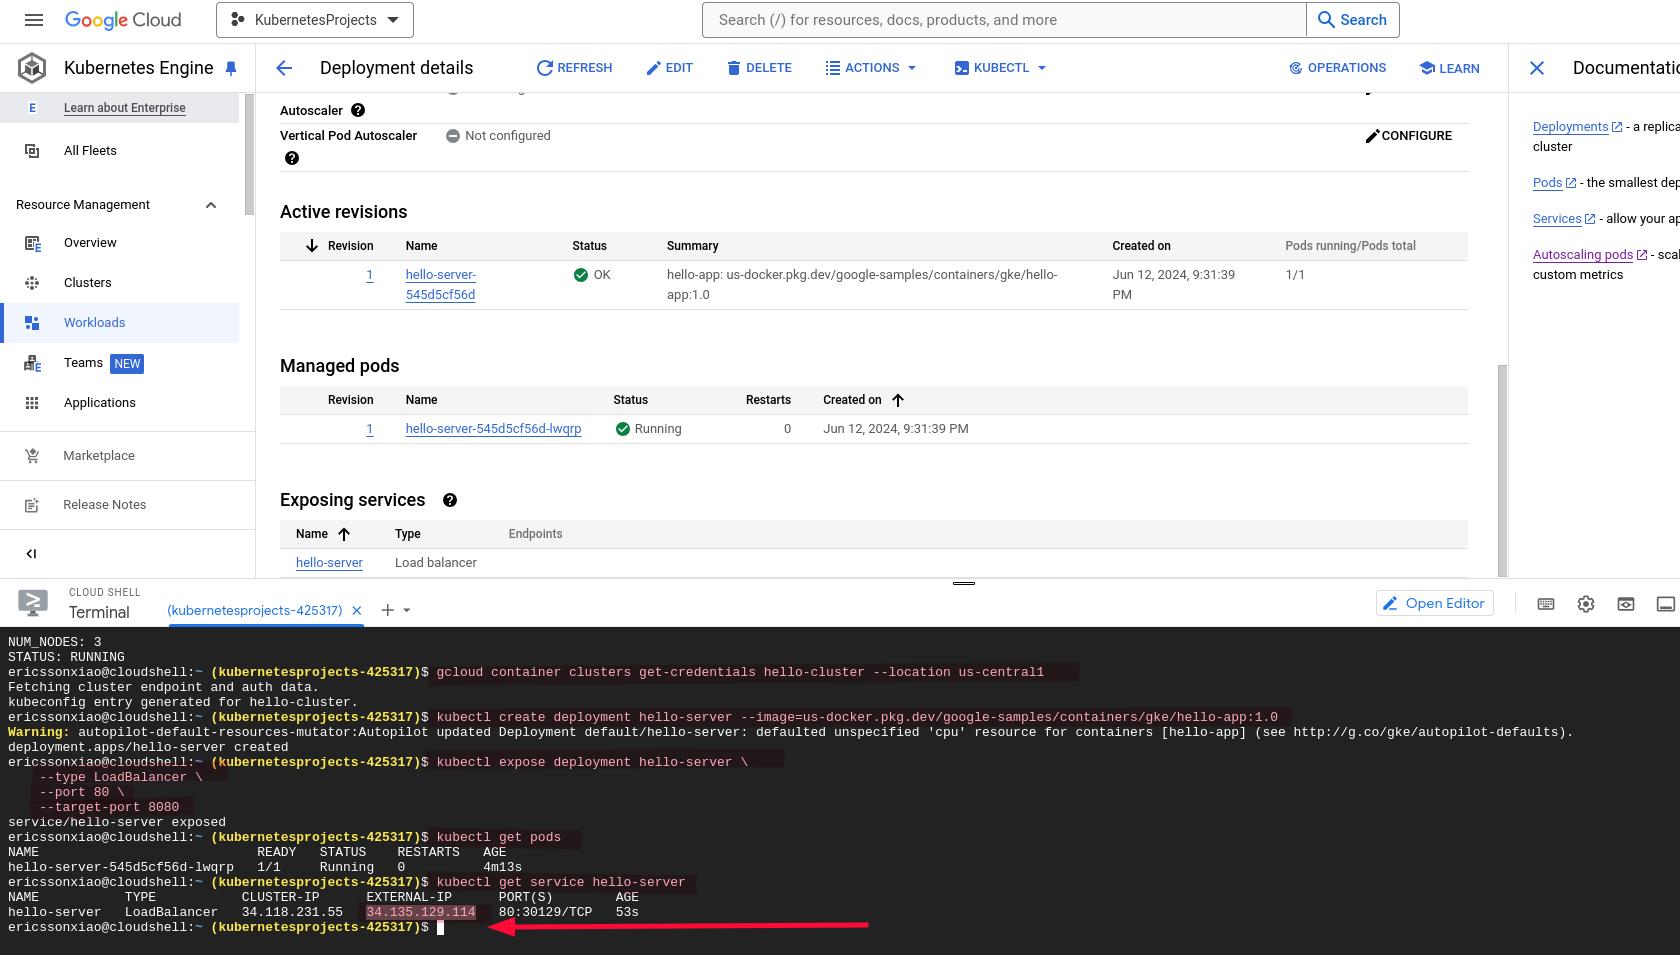This screenshot has height=955, width=1680.
Task: Click the Cloud Shell panel resize handle
Action: [964, 582]
